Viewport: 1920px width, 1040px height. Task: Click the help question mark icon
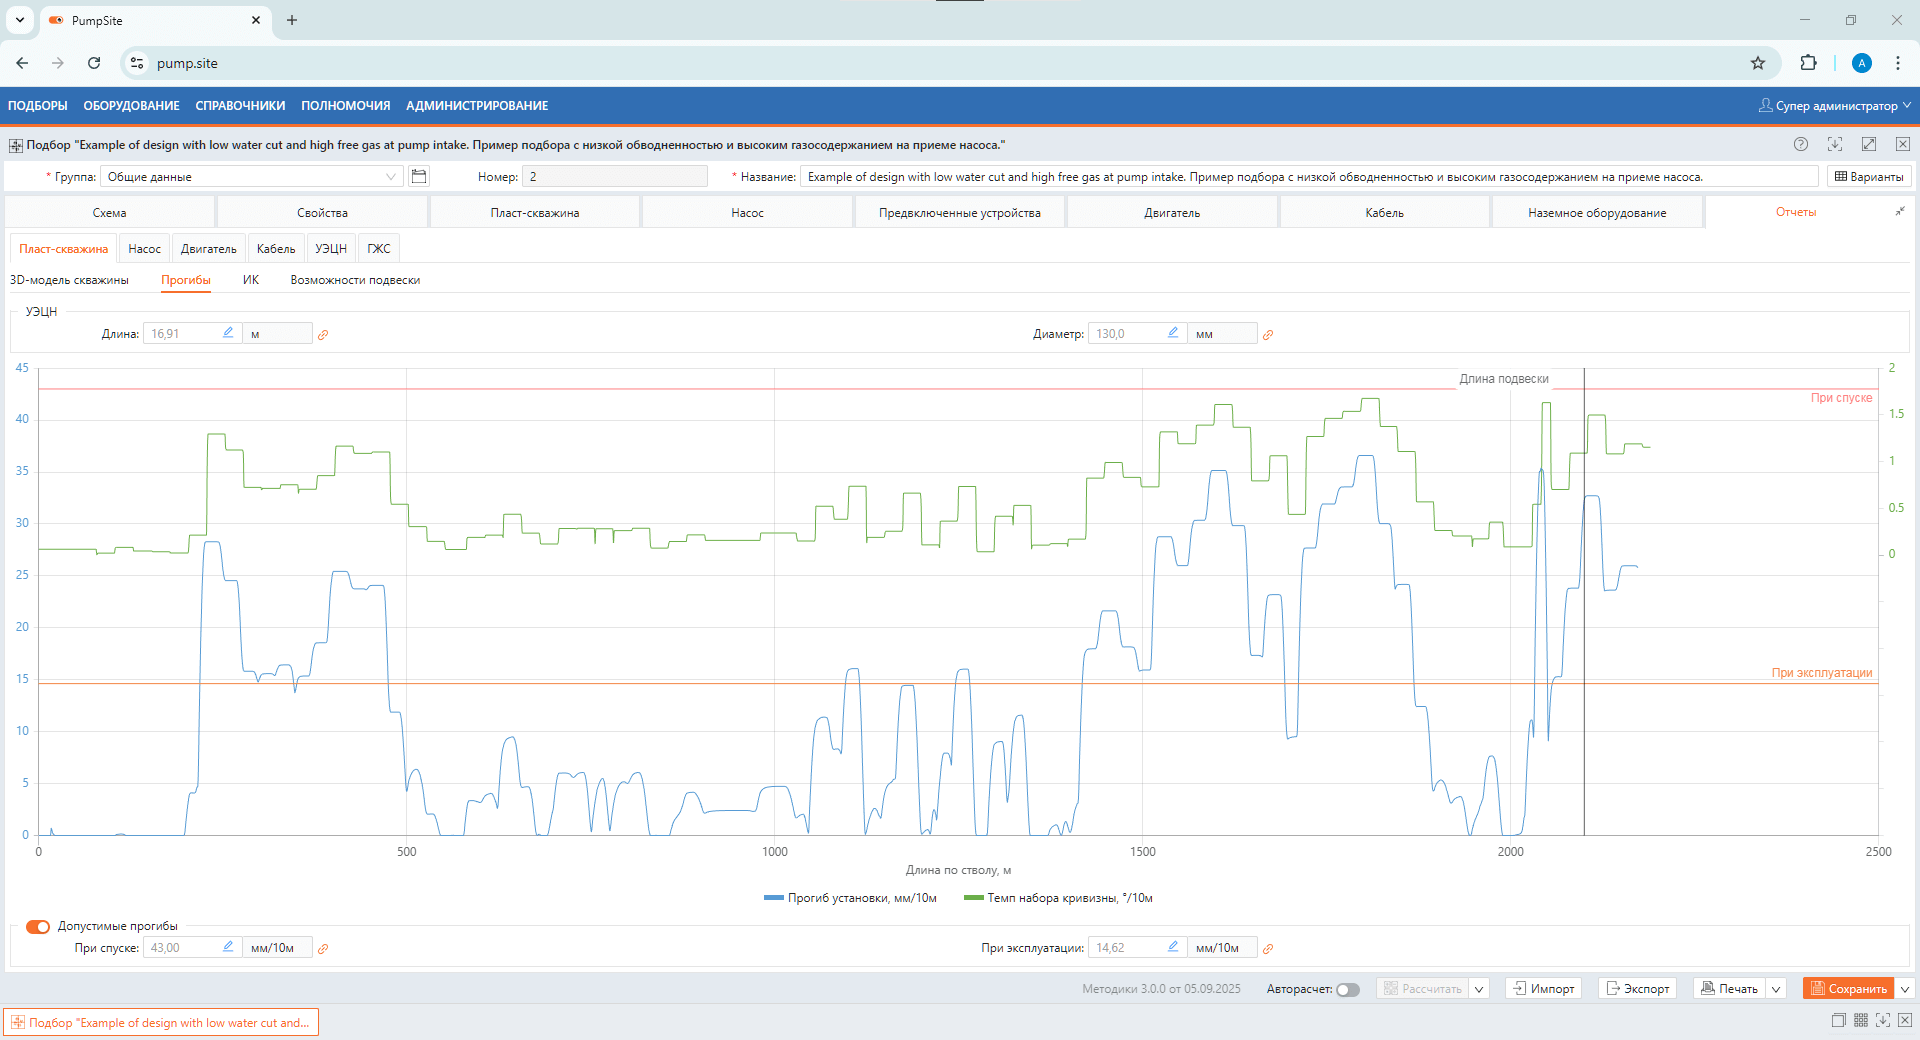click(x=1800, y=144)
